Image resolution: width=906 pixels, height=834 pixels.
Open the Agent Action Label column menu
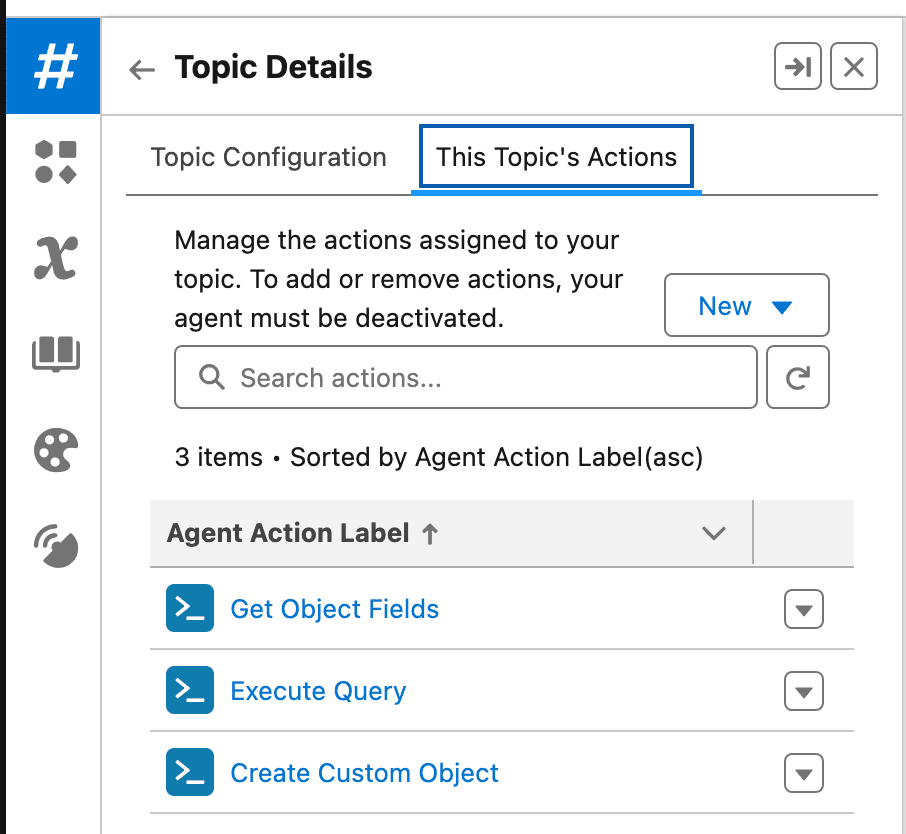pos(714,533)
